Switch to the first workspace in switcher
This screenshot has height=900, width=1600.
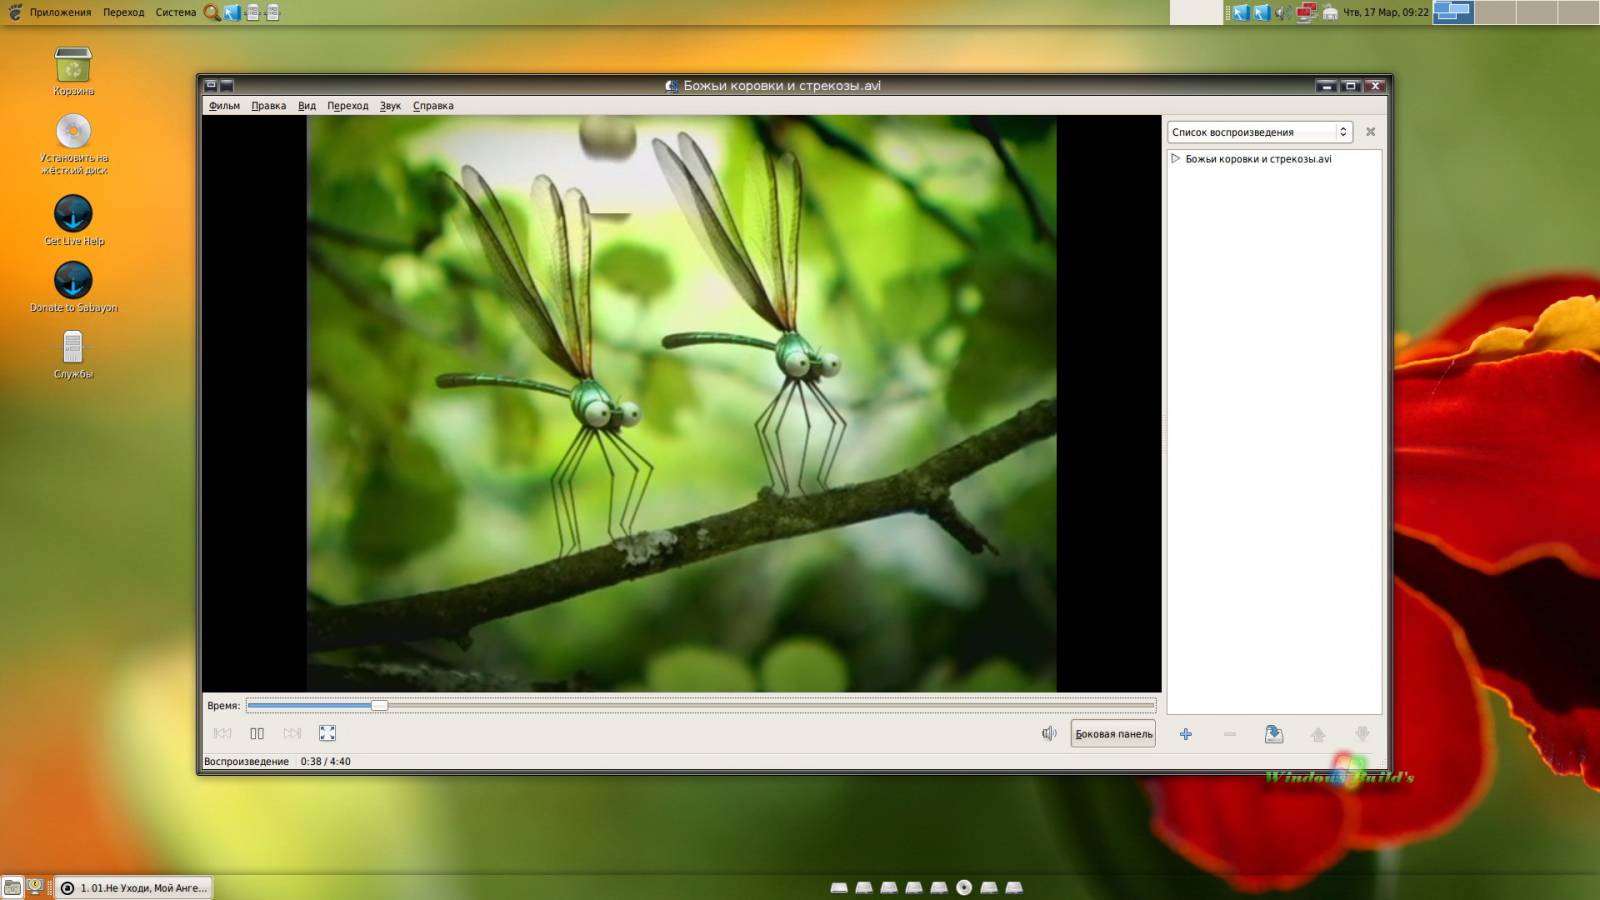(1453, 12)
